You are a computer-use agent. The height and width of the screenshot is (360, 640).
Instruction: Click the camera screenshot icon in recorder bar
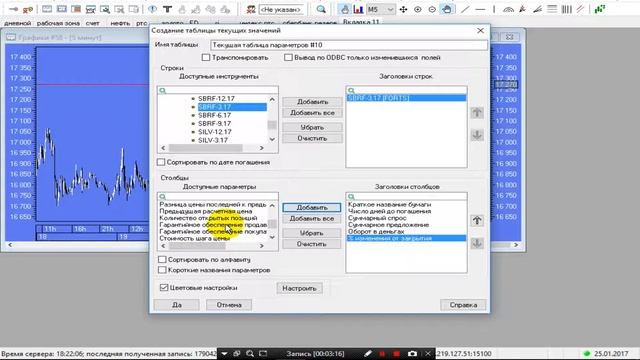point(412,353)
